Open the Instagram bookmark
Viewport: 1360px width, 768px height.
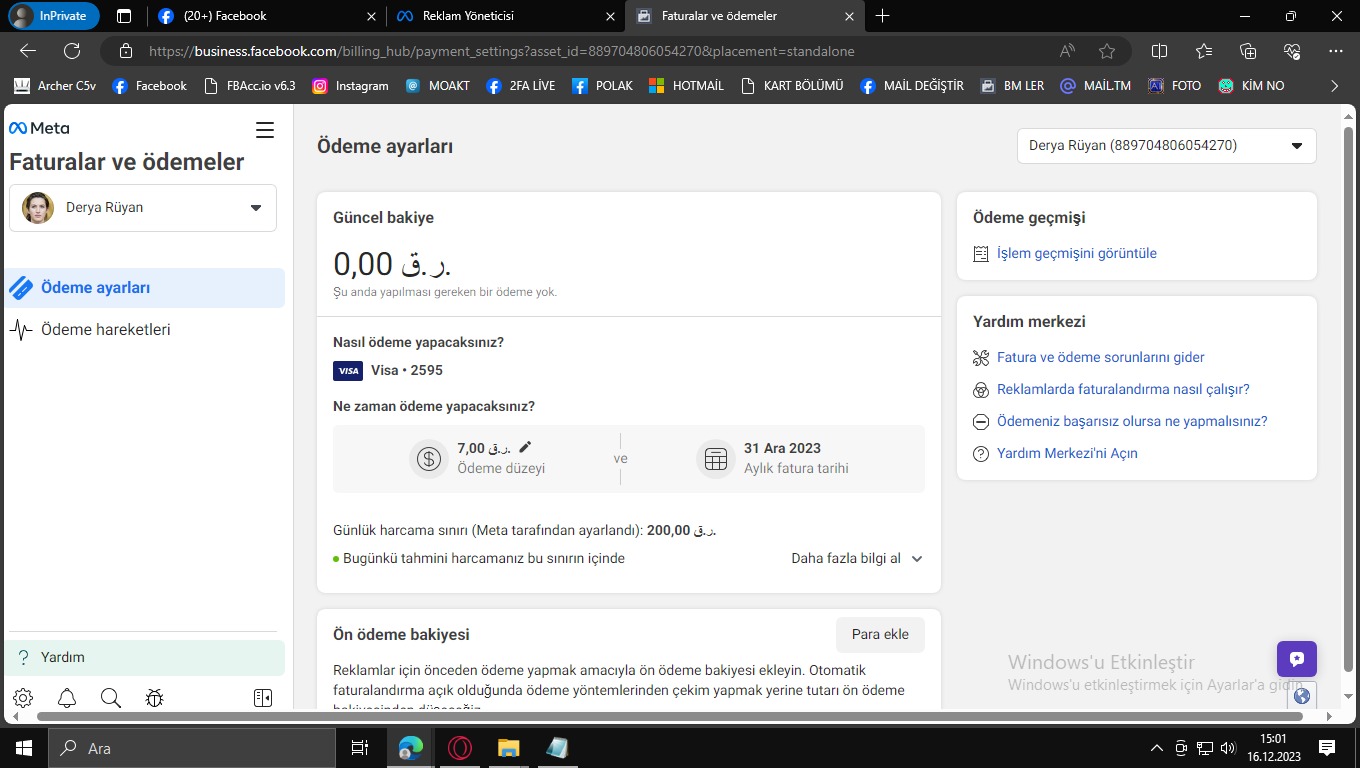pyautogui.click(x=350, y=86)
